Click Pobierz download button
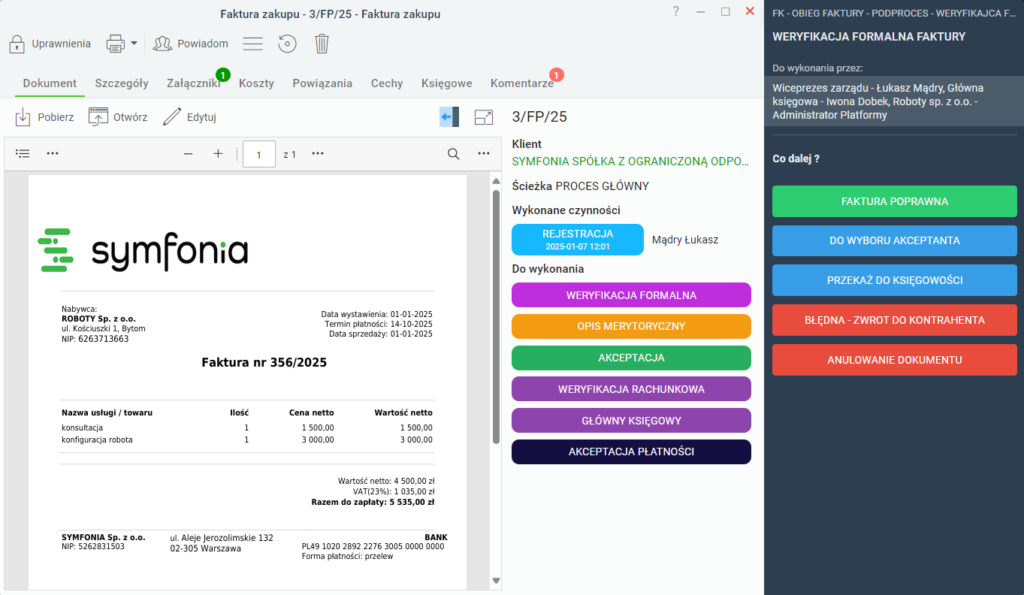The width and height of the screenshot is (1024, 595). (x=44, y=118)
